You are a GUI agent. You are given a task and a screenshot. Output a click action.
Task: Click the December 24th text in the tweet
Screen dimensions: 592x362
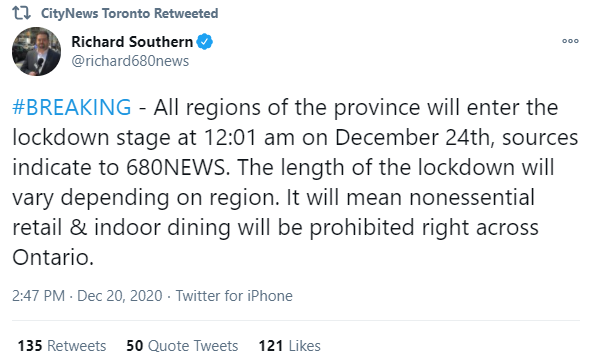coord(415,137)
